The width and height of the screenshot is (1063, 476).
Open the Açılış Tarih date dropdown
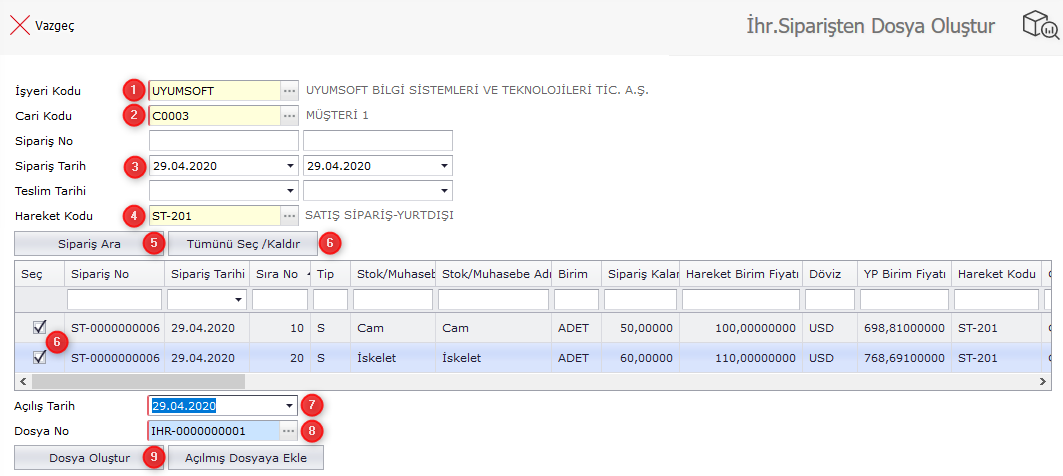point(290,406)
